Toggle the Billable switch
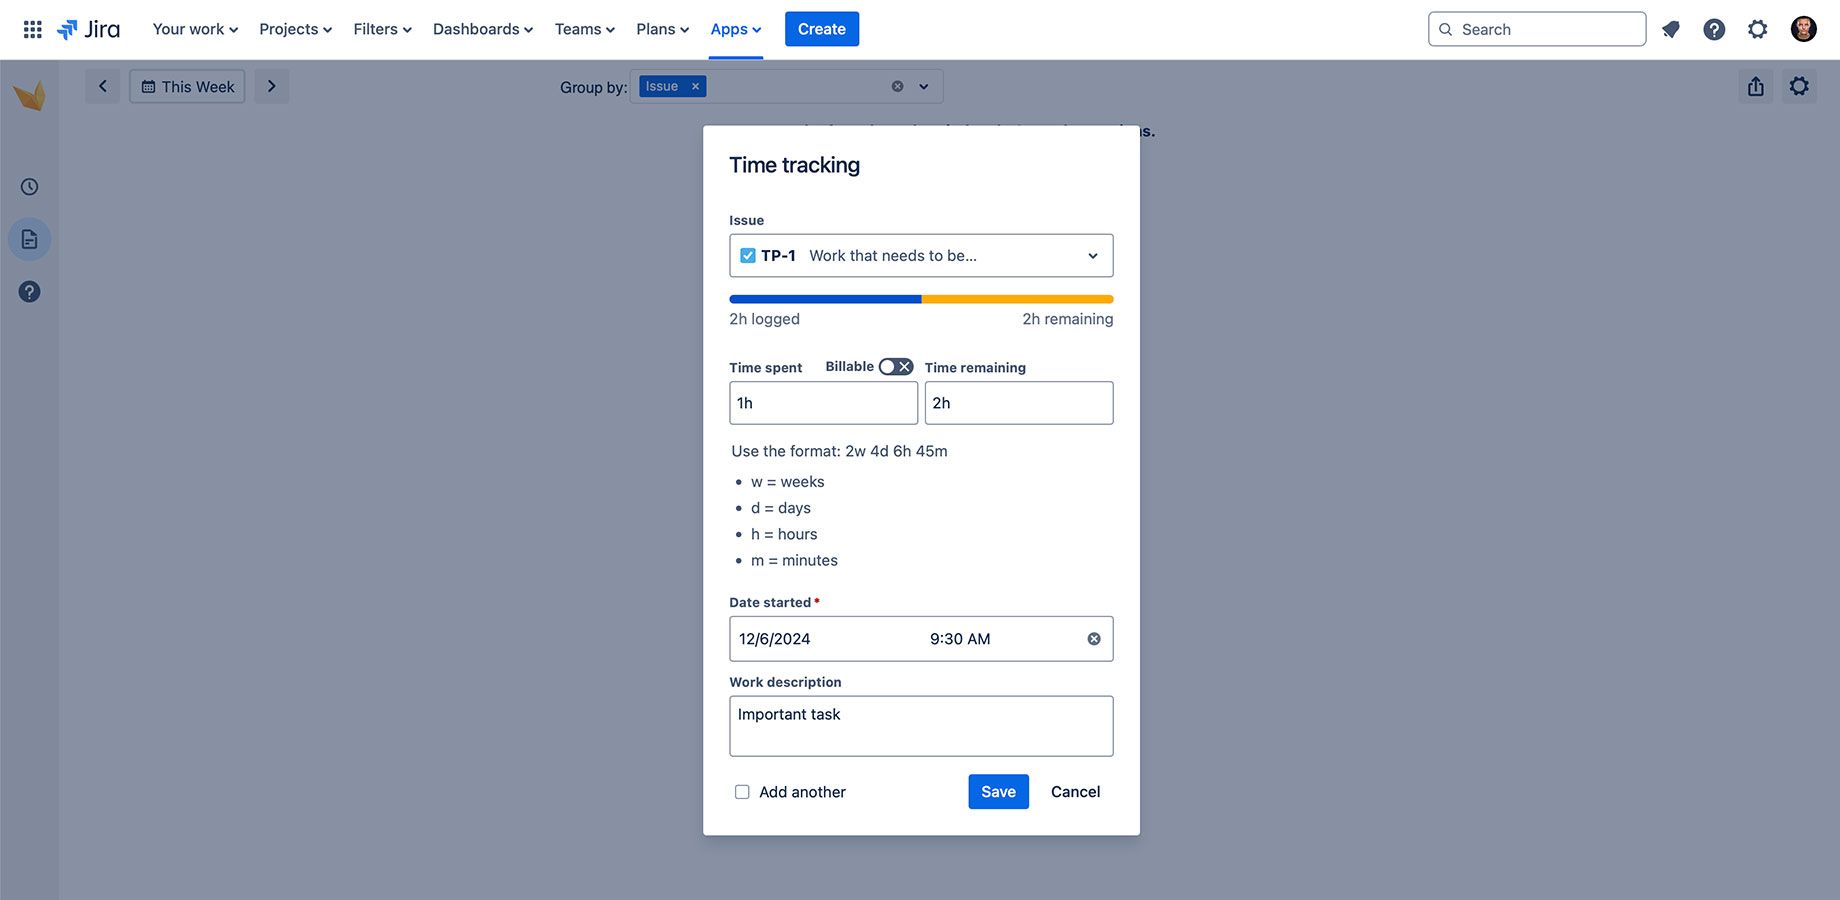This screenshot has height=900, width=1840. pos(896,367)
